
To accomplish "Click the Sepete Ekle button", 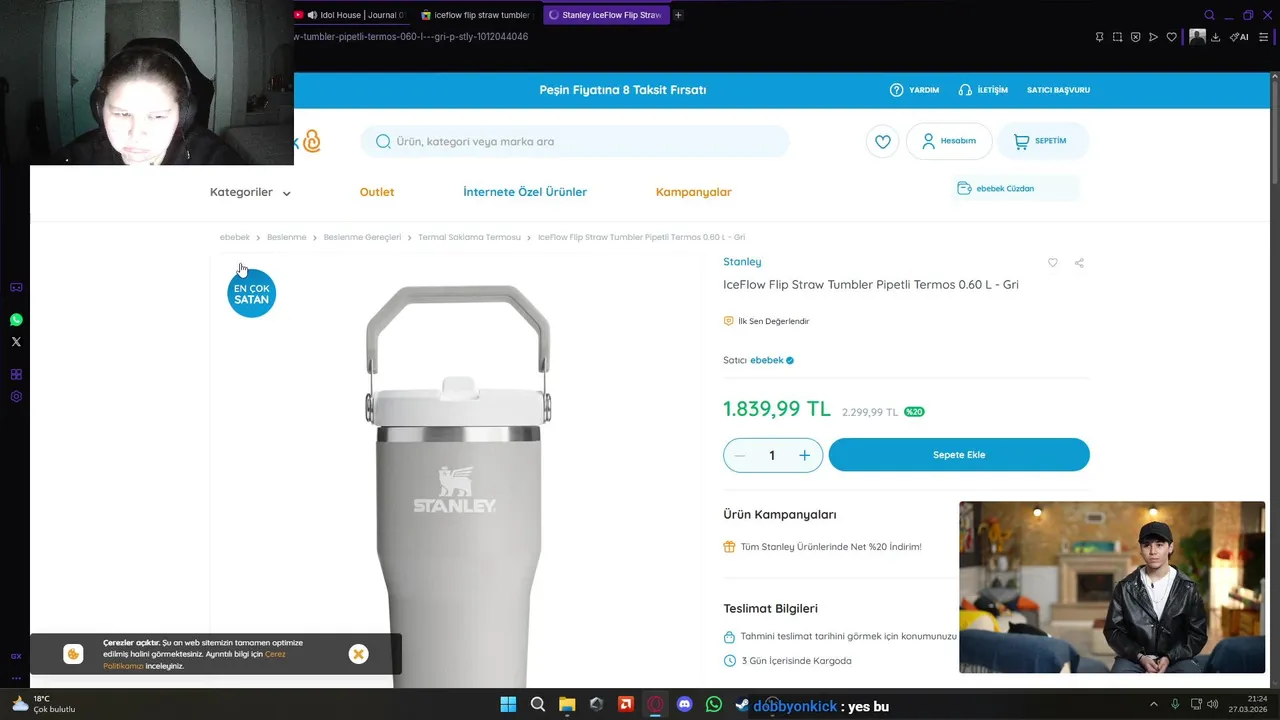I will coord(959,455).
